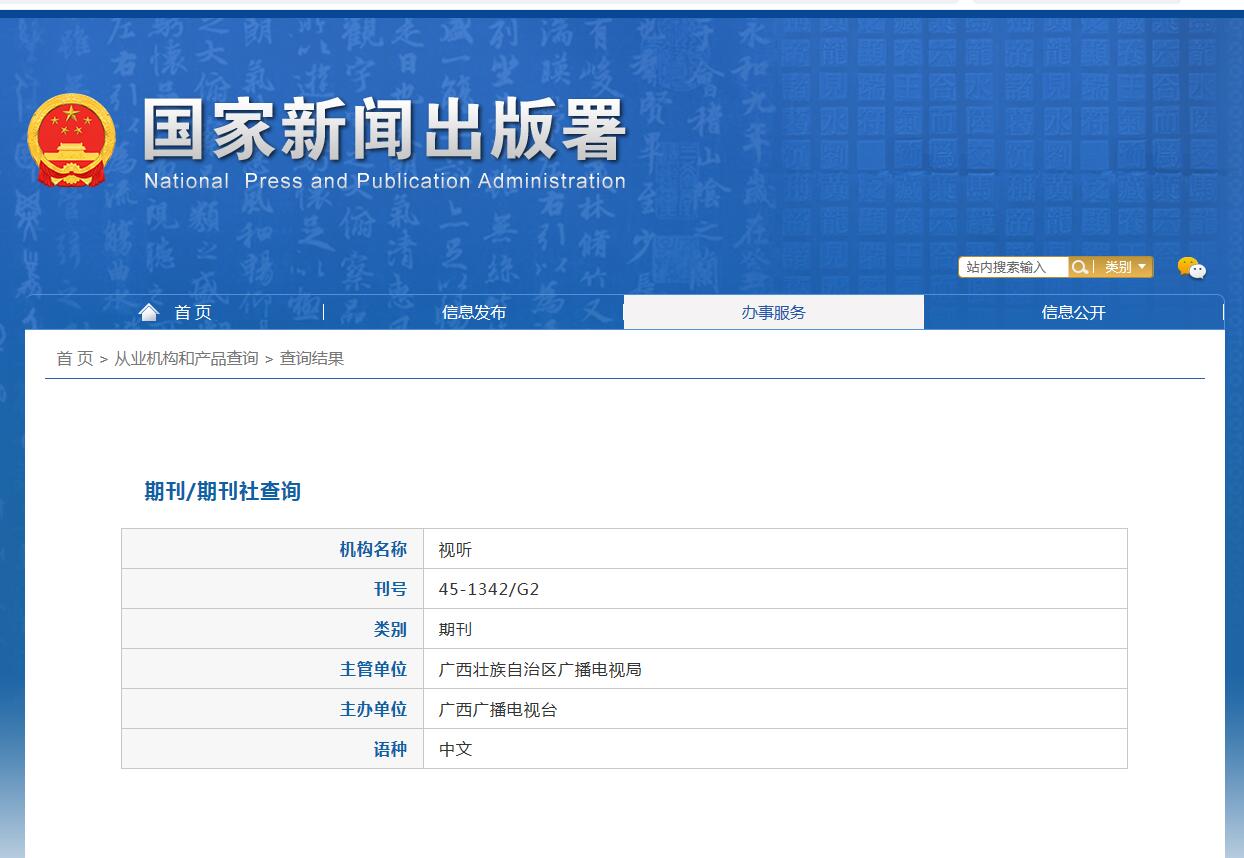This screenshot has height=858, width=1244.
Task: Switch to the 办事服务 tab
Action: click(774, 311)
